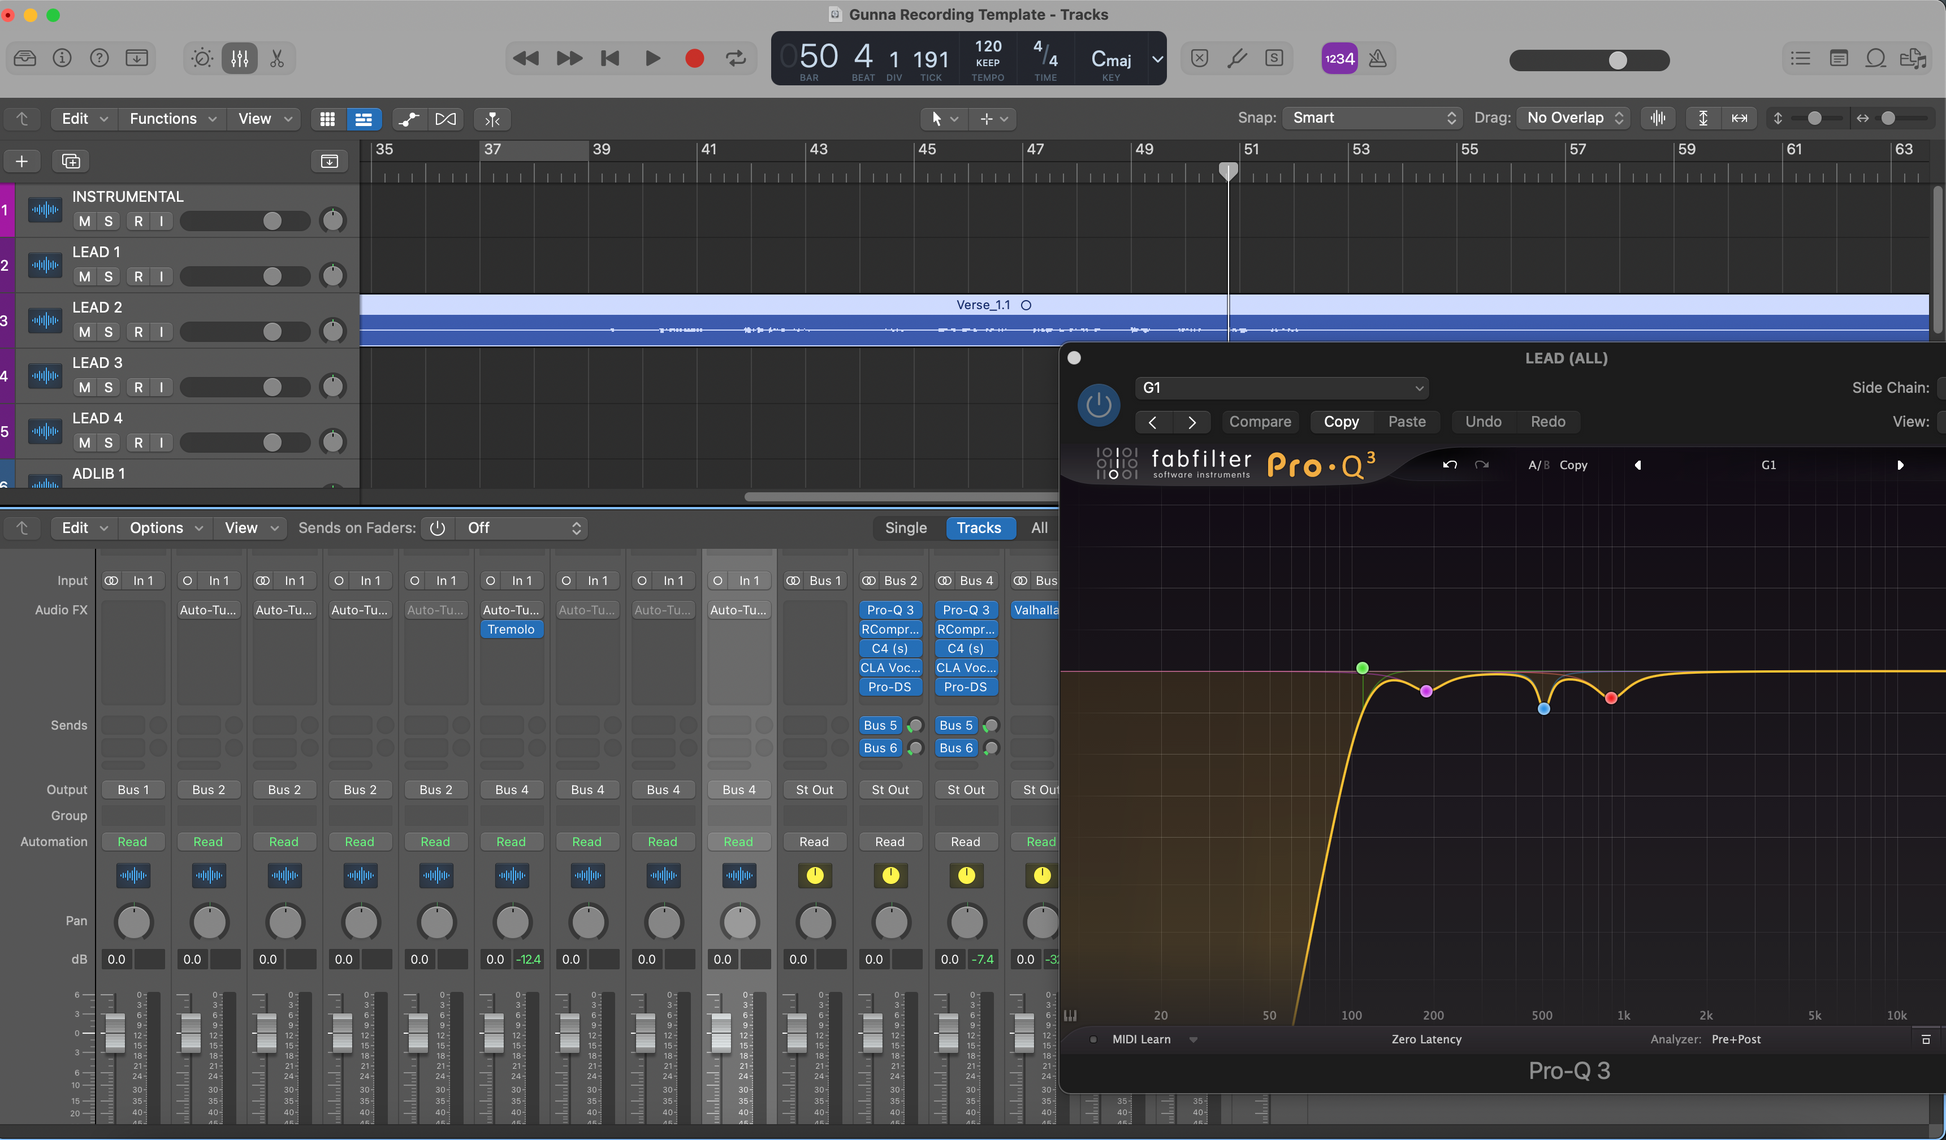Image resolution: width=1946 pixels, height=1140 pixels.
Task: Switch mixer view to All
Action: pyautogui.click(x=1039, y=528)
